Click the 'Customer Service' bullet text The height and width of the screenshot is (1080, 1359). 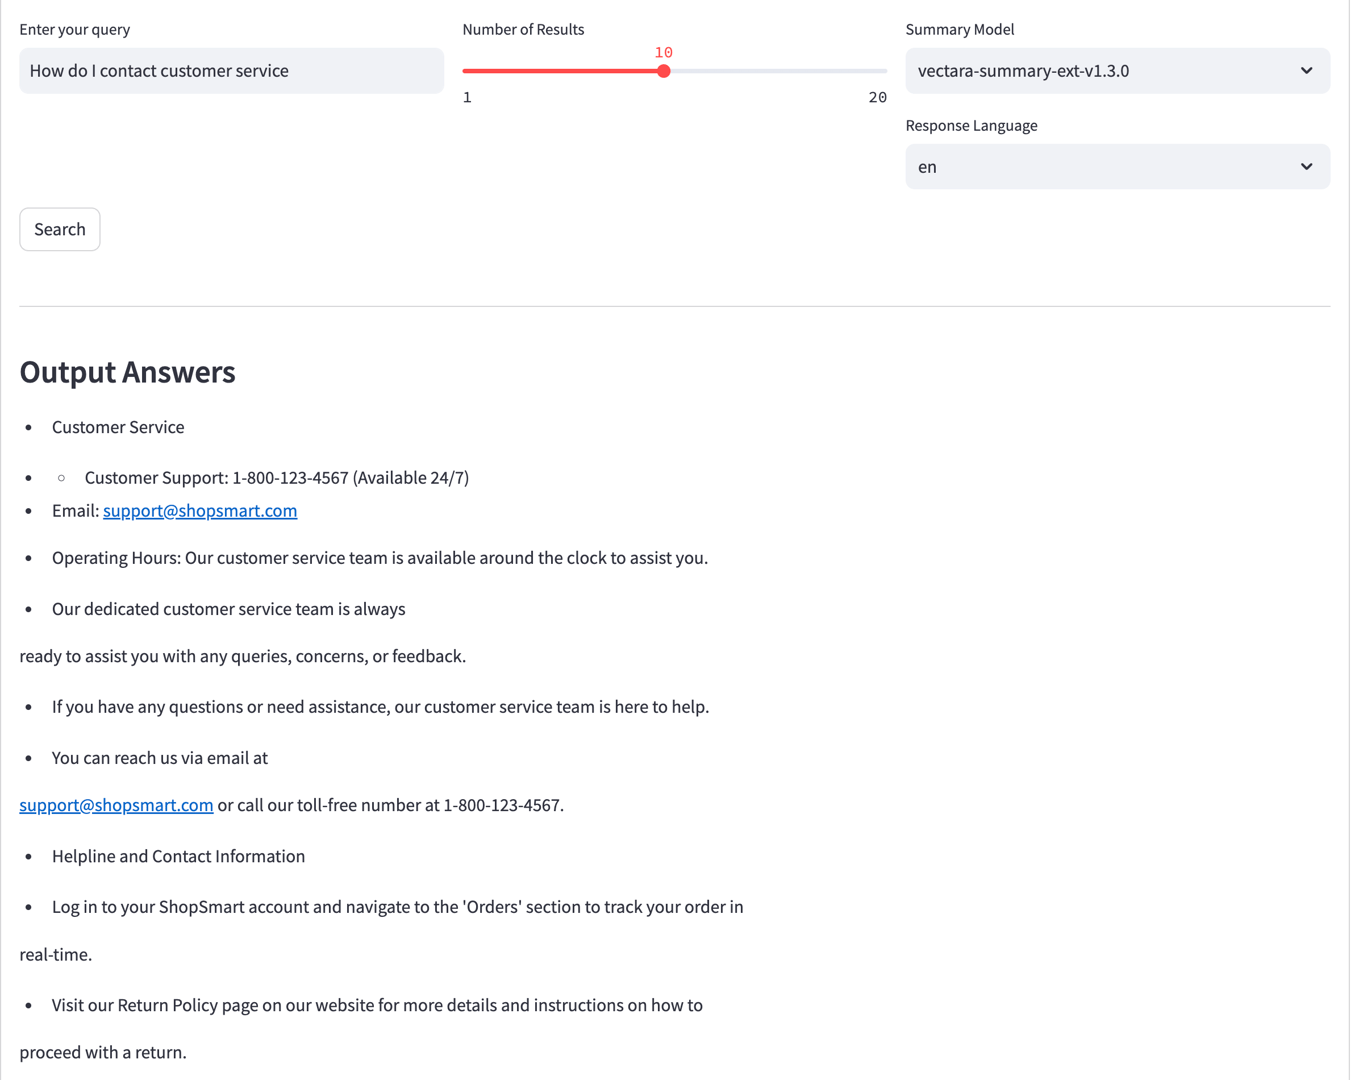coord(118,427)
